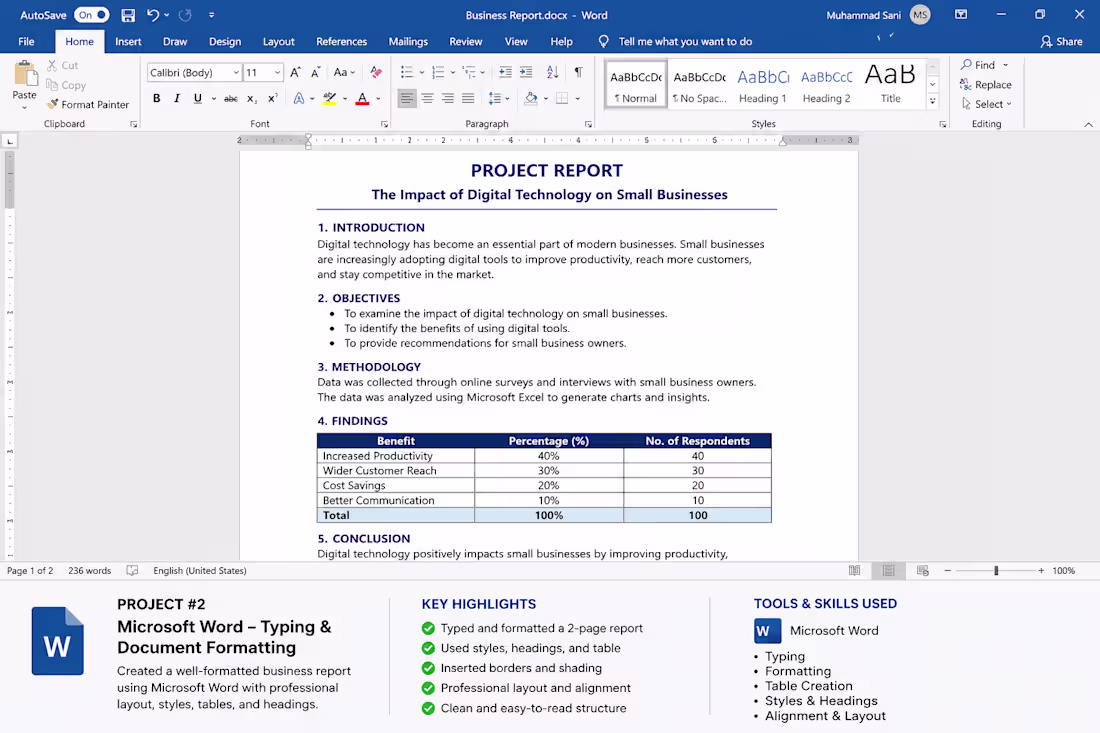
Task: Align text to the right
Action: point(448,99)
